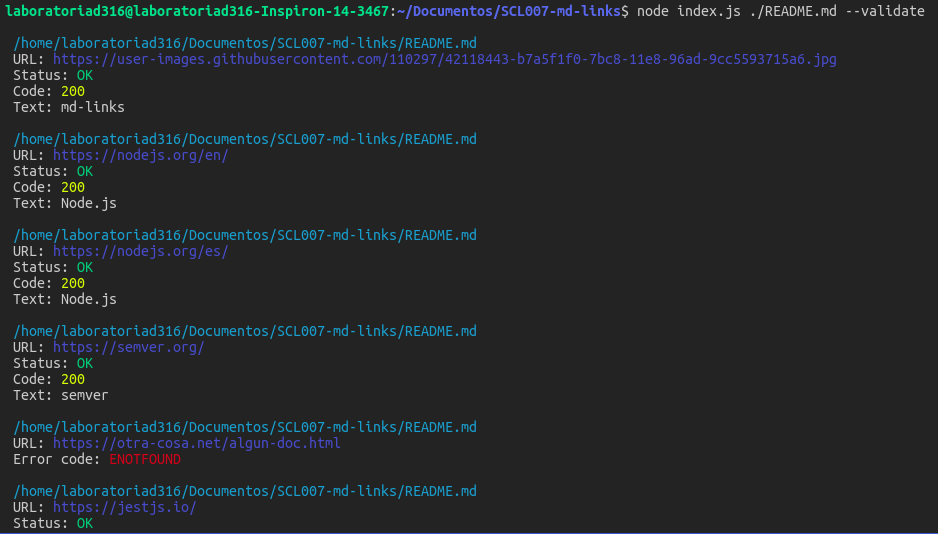Open the nodejs.org/es/ URL
The width and height of the screenshot is (938, 534).
(141, 251)
